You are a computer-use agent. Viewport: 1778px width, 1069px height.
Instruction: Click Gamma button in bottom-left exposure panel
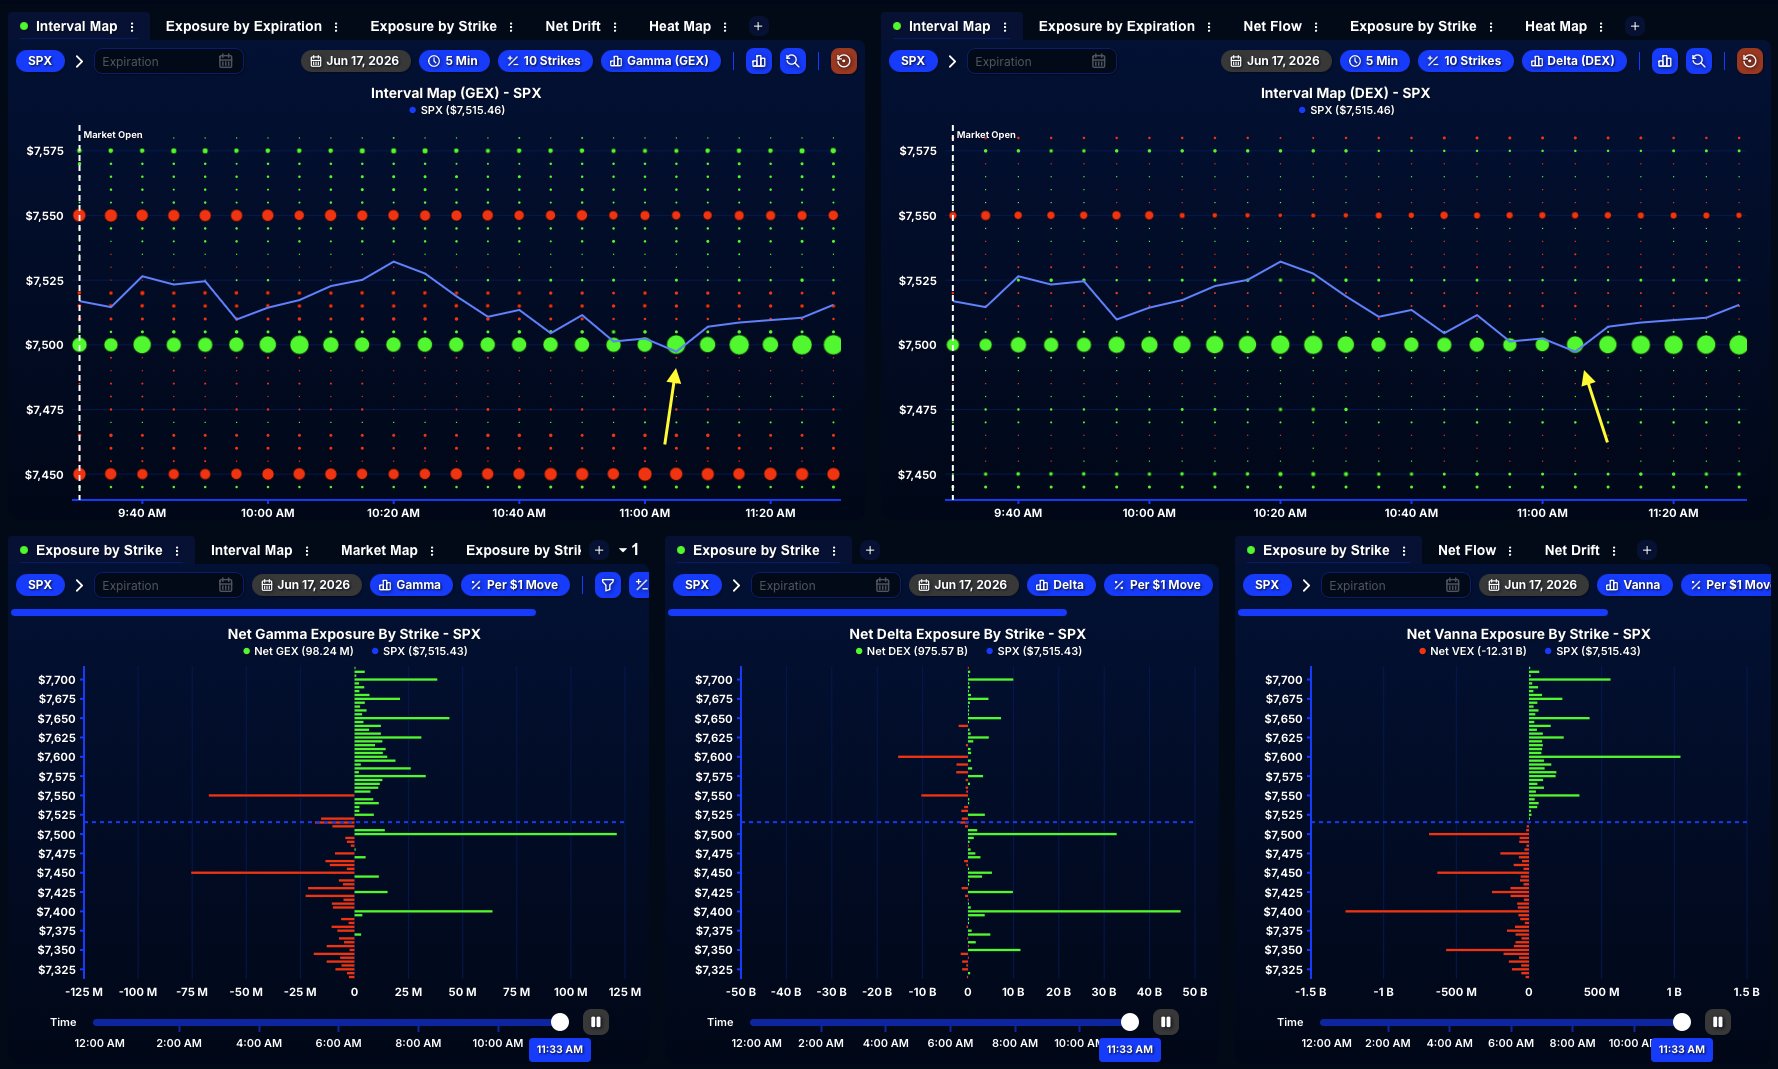pyautogui.click(x=411, y=585)
